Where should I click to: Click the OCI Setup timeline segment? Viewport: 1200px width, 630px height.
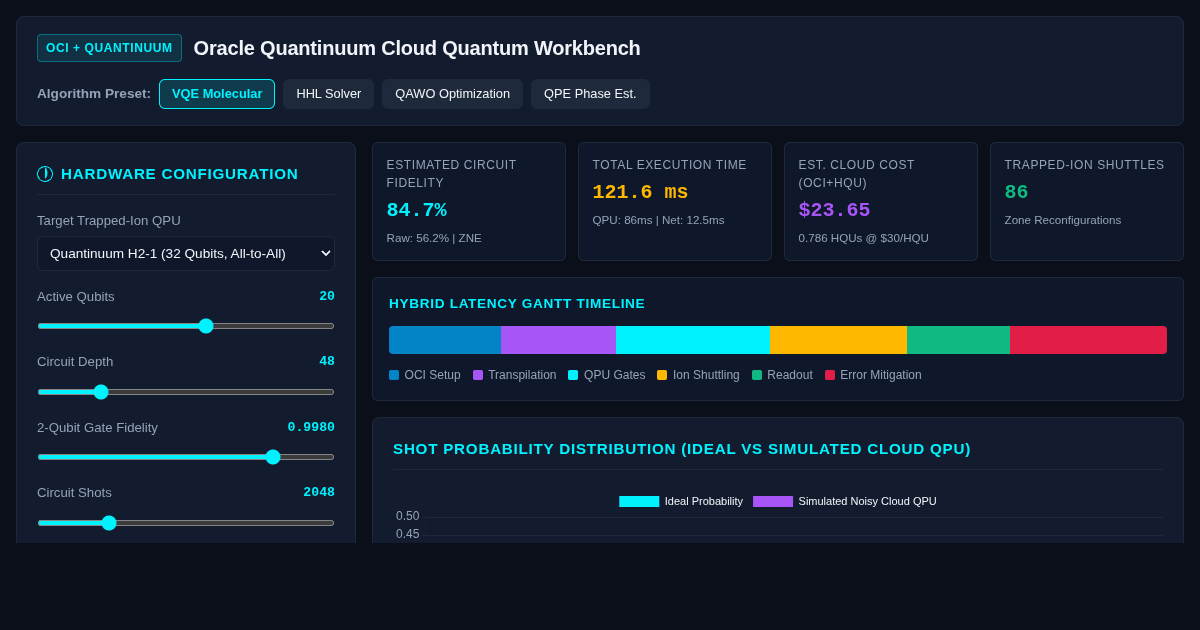tap(445, 340)
